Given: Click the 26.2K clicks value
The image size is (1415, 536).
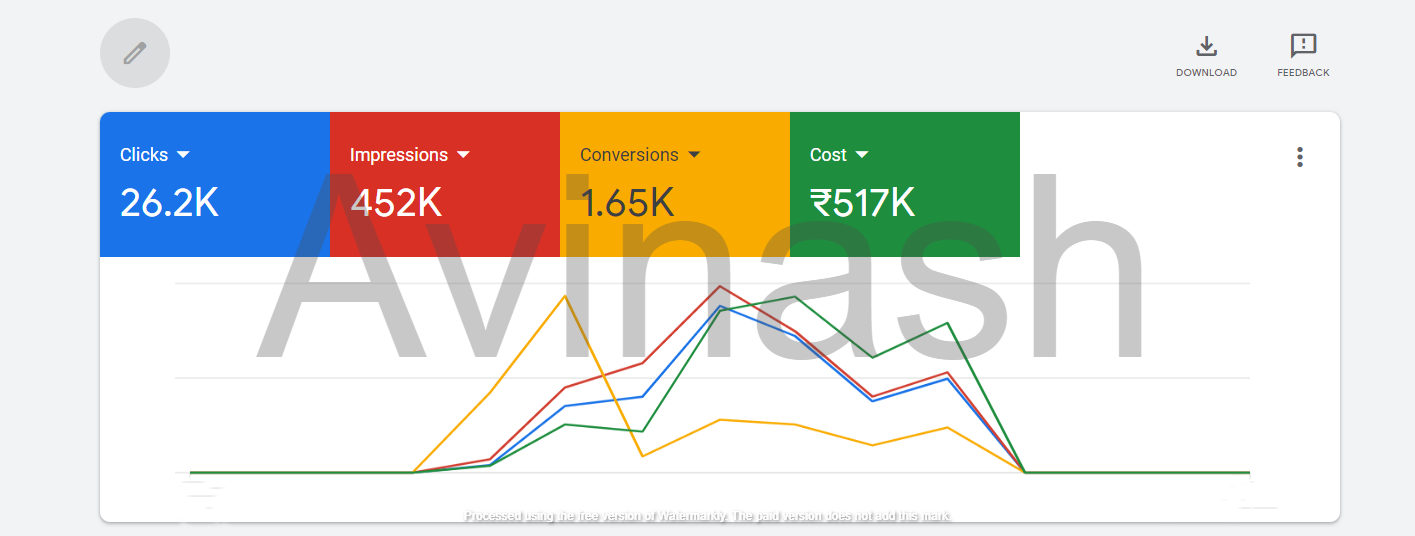Looking at the screenshot, I should (169, 203).
